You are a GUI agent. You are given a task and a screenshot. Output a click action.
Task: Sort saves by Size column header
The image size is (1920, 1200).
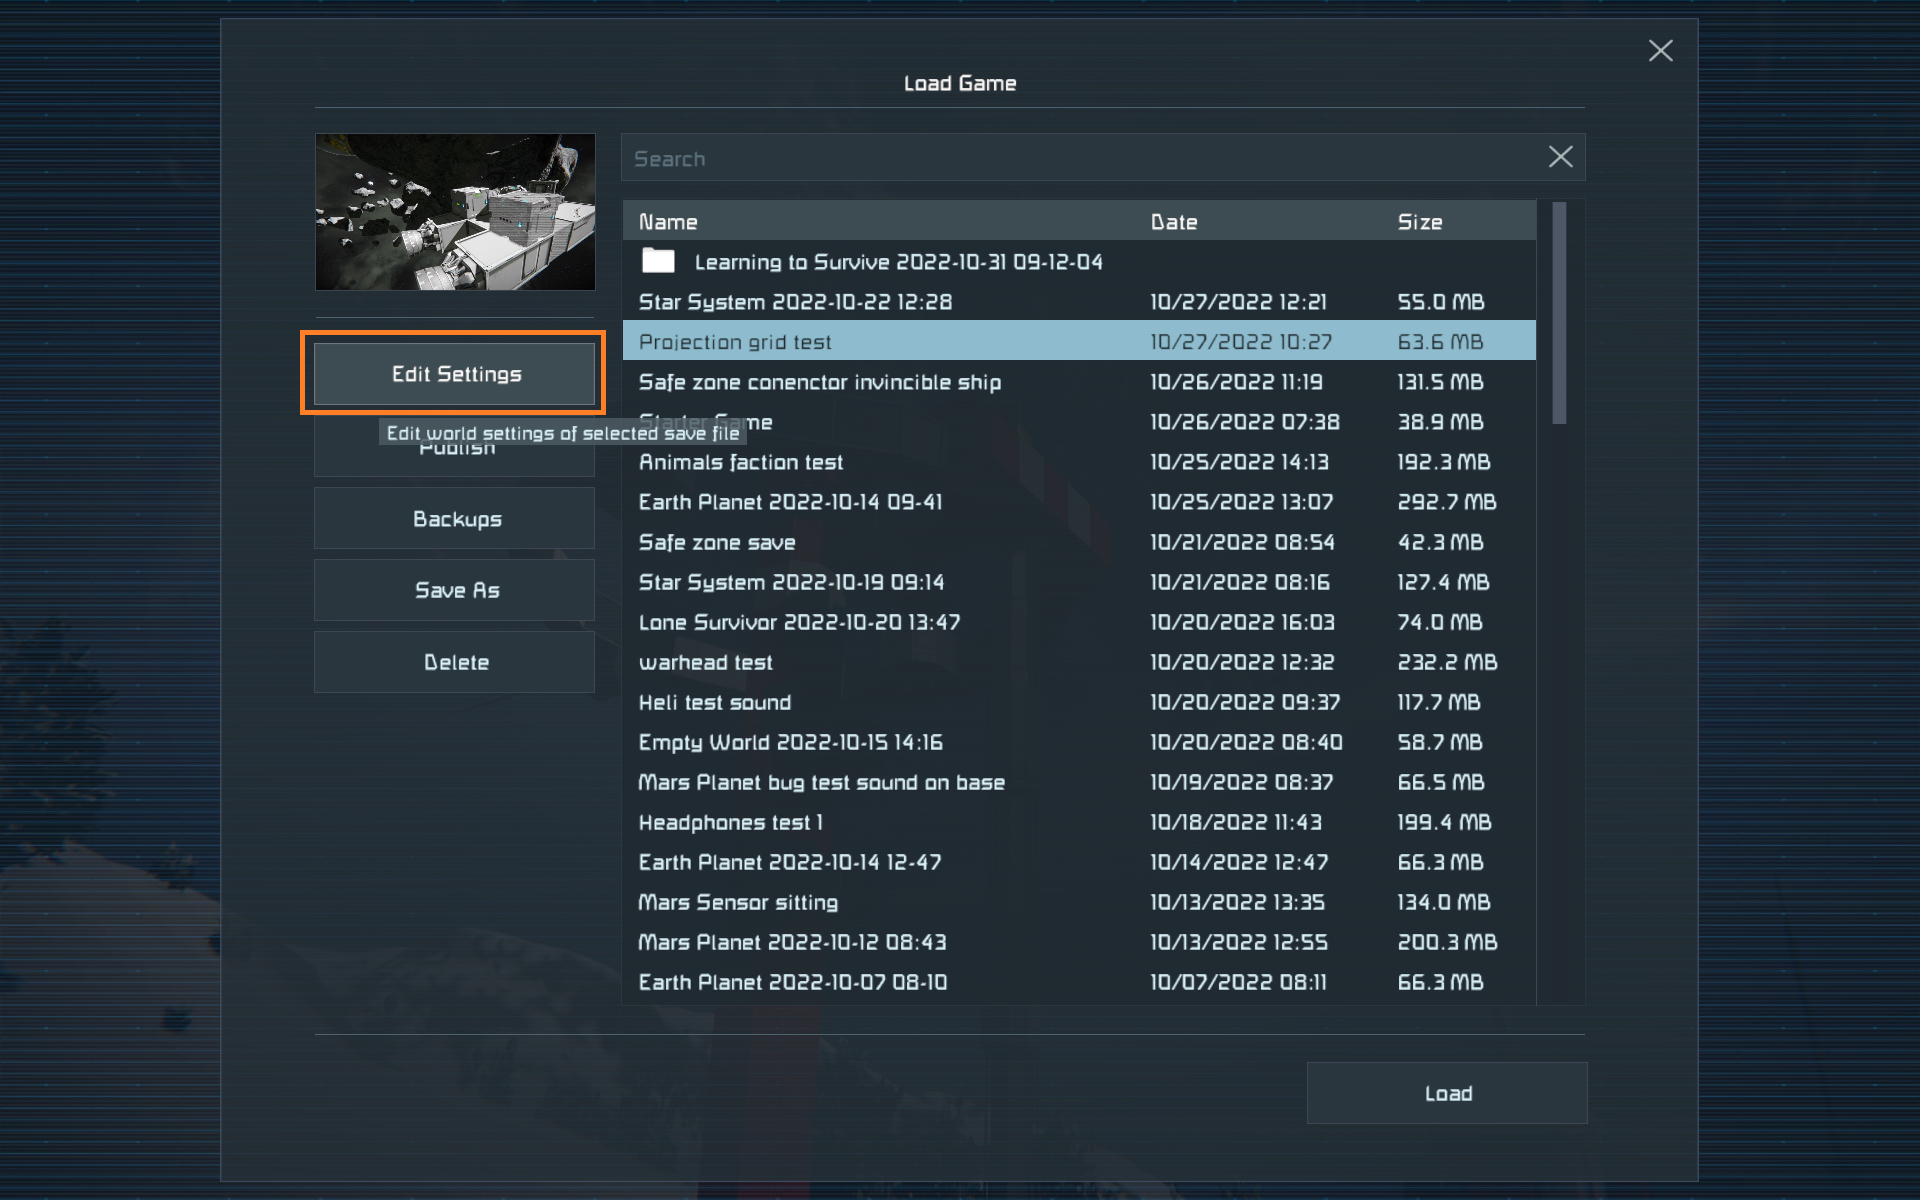point(1419,222)
